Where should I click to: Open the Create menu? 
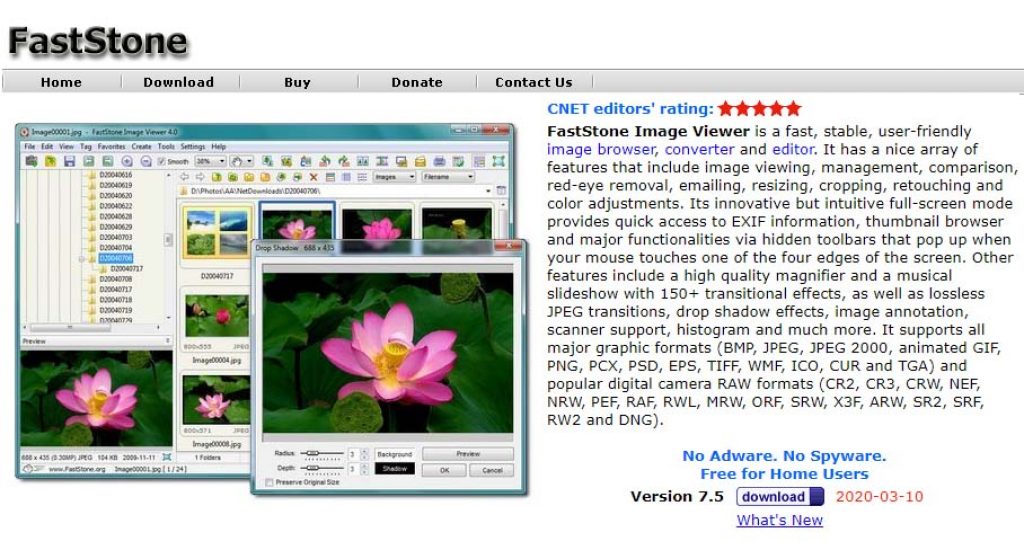pos(141,147)
